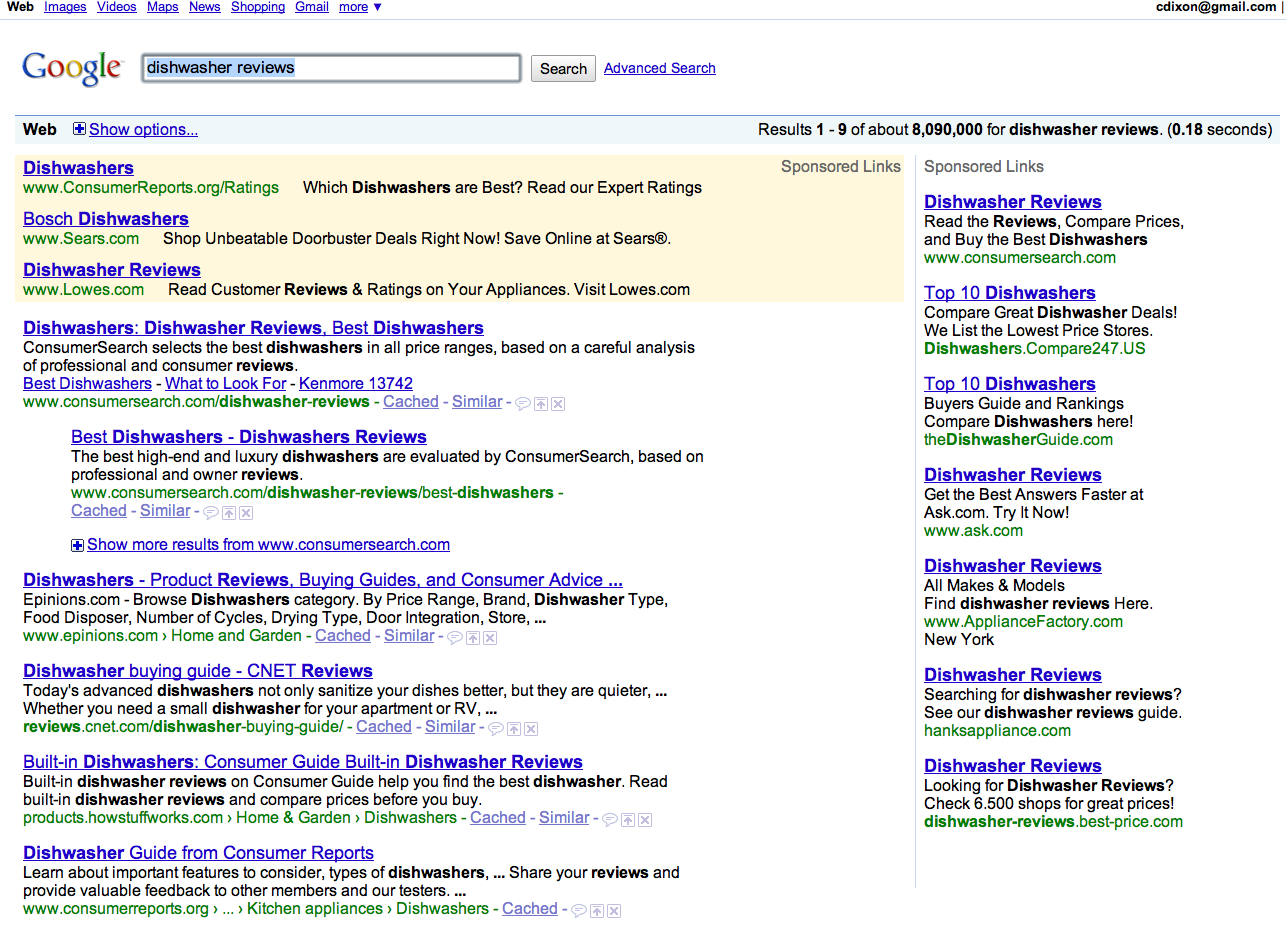1286x929 pixels.
Task: Remove the Epinions result with X icon
Action: point(490,637)
